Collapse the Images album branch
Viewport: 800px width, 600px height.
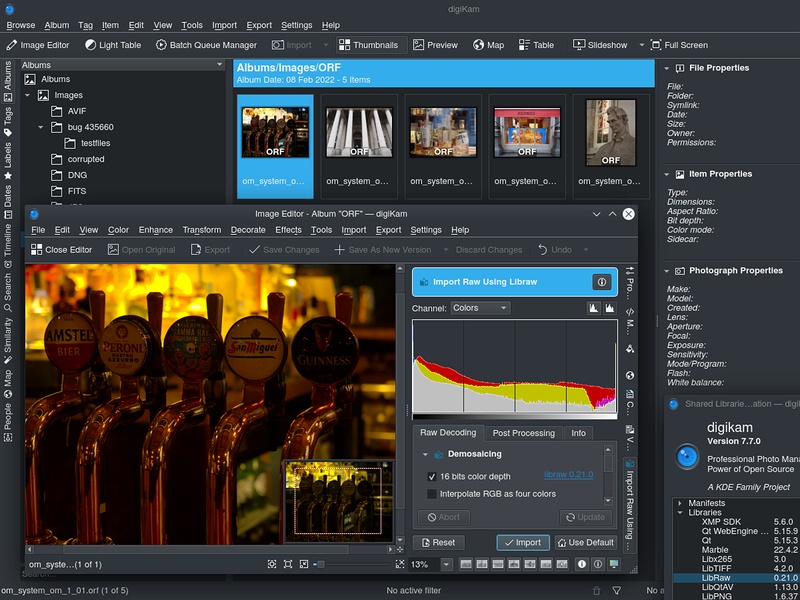27,95
